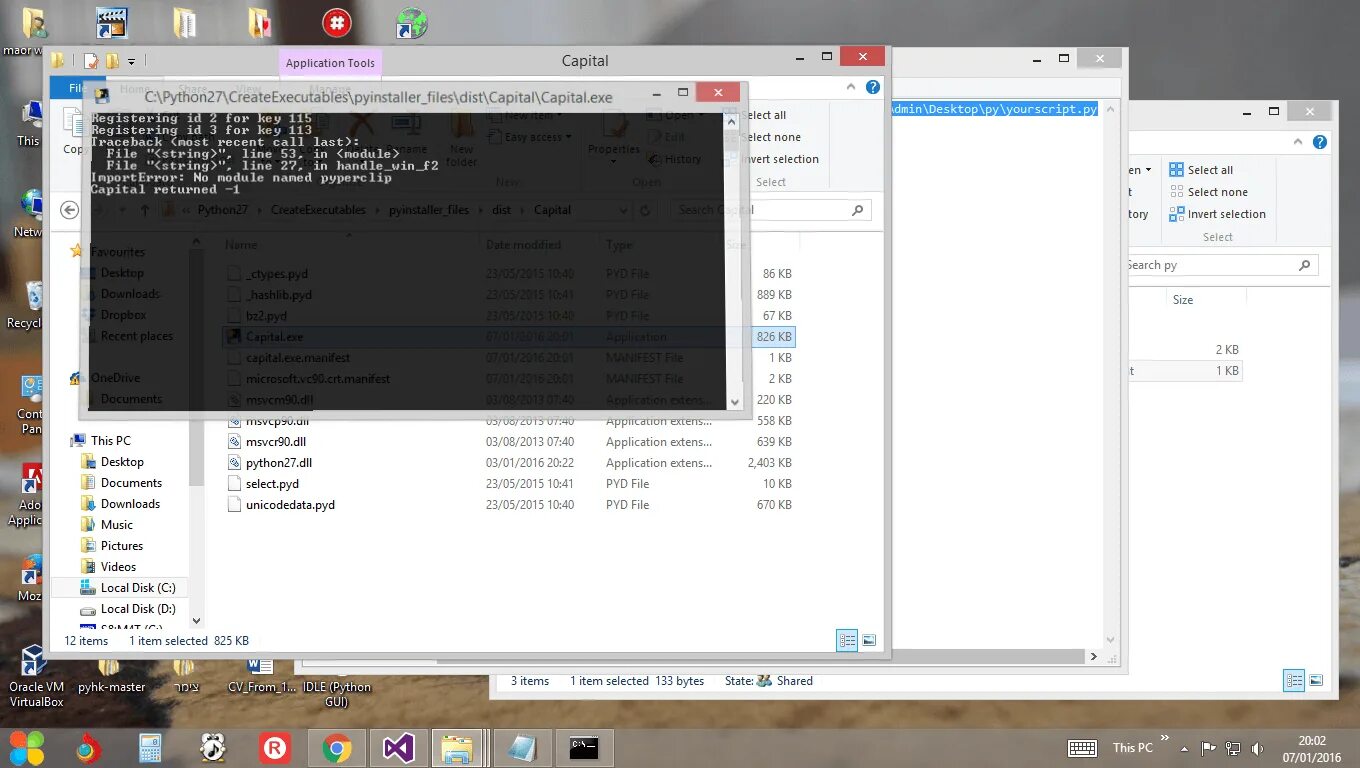Click the search magnifier in Capital window
Viewport: 1360px width, 768px height.
click(x=857, y=210)
